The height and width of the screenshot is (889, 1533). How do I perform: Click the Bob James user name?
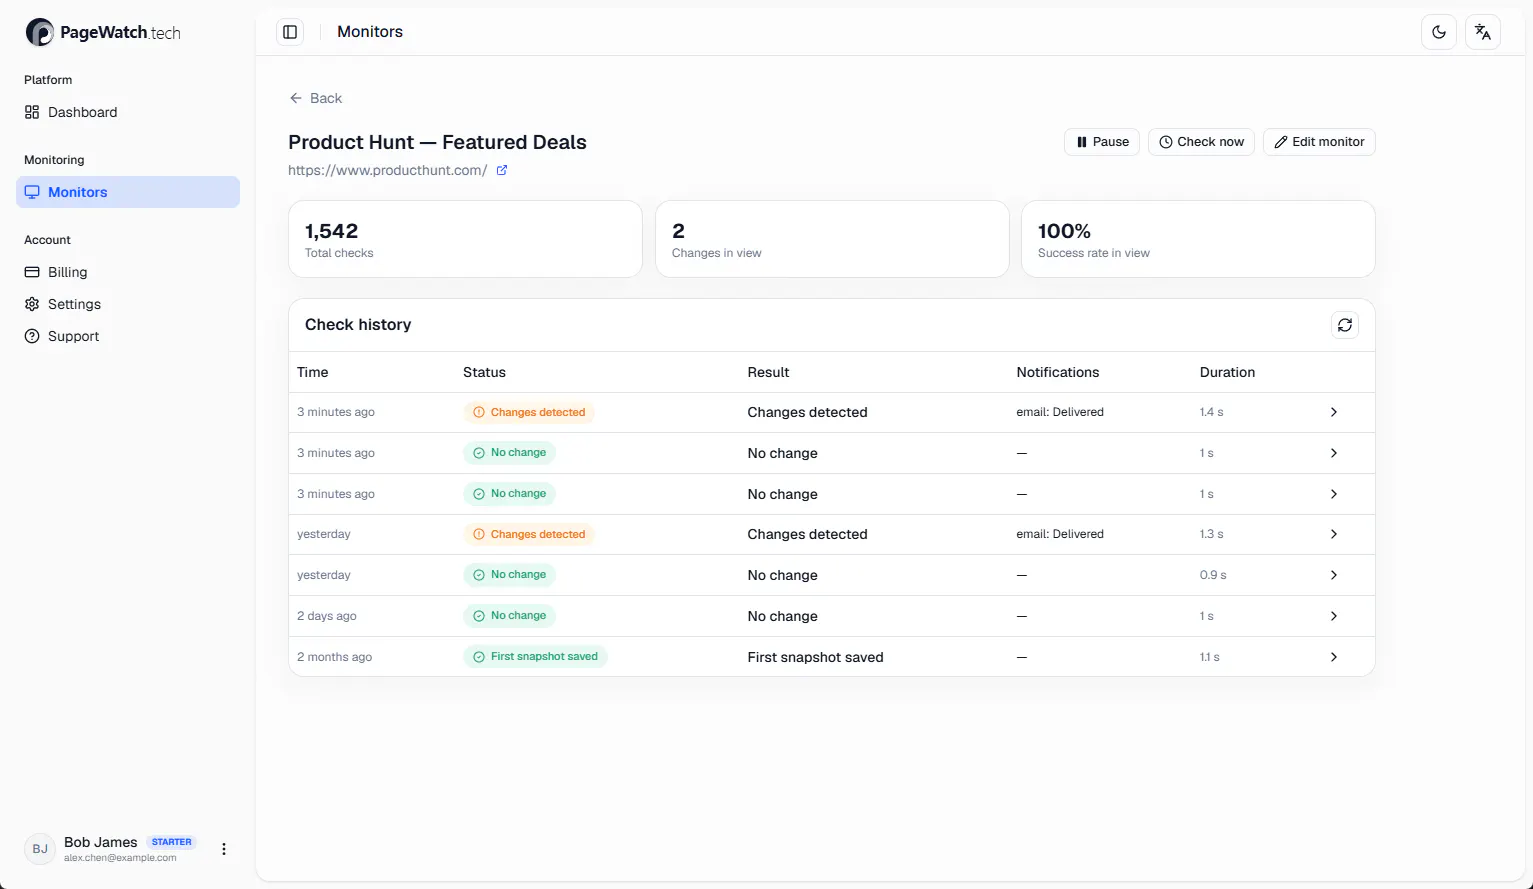click(101, 842)
